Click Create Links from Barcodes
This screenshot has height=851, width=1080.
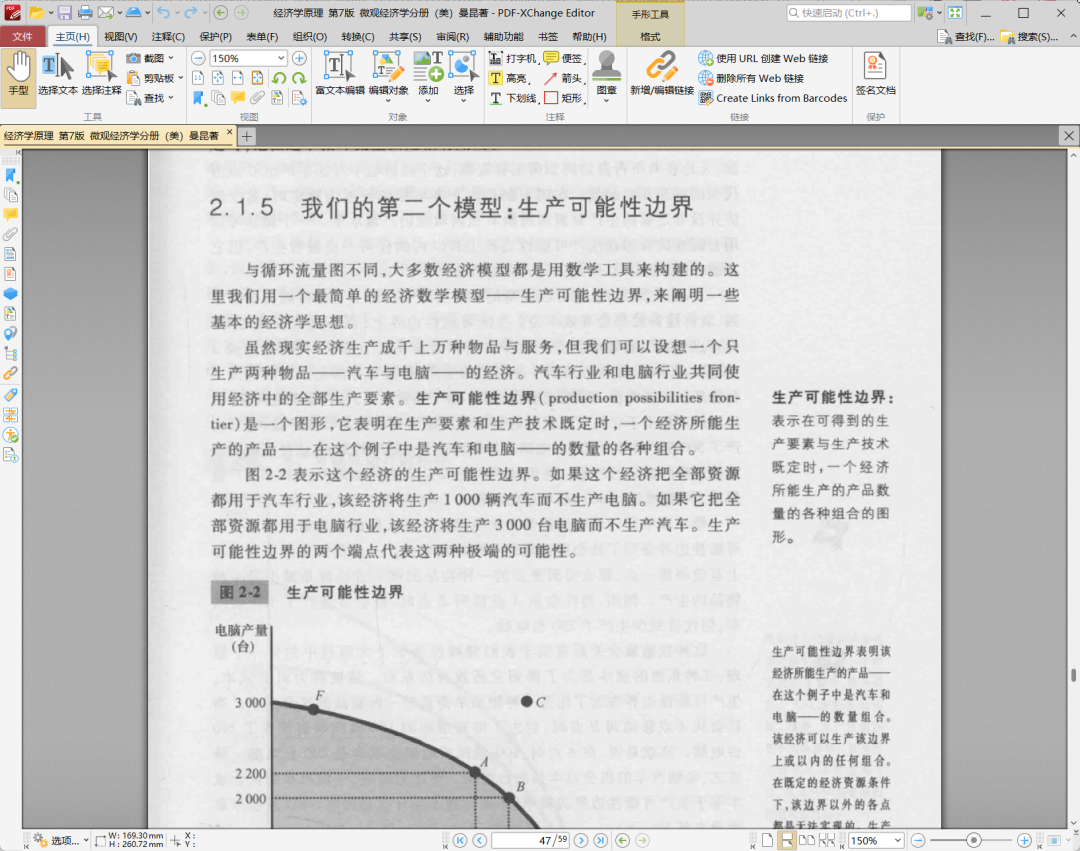click(x=773, y=98)
